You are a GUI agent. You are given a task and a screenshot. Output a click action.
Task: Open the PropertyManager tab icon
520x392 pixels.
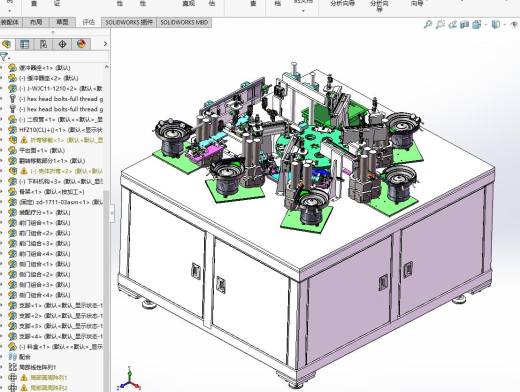[x=25, y=44]
